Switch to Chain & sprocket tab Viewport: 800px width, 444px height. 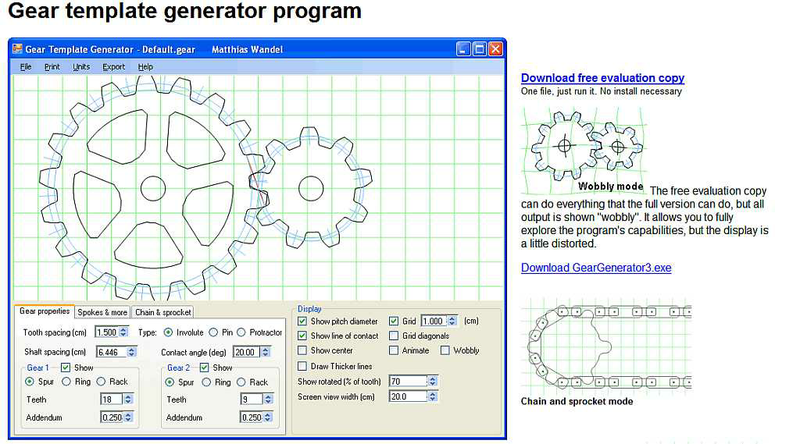pos(162,312)
